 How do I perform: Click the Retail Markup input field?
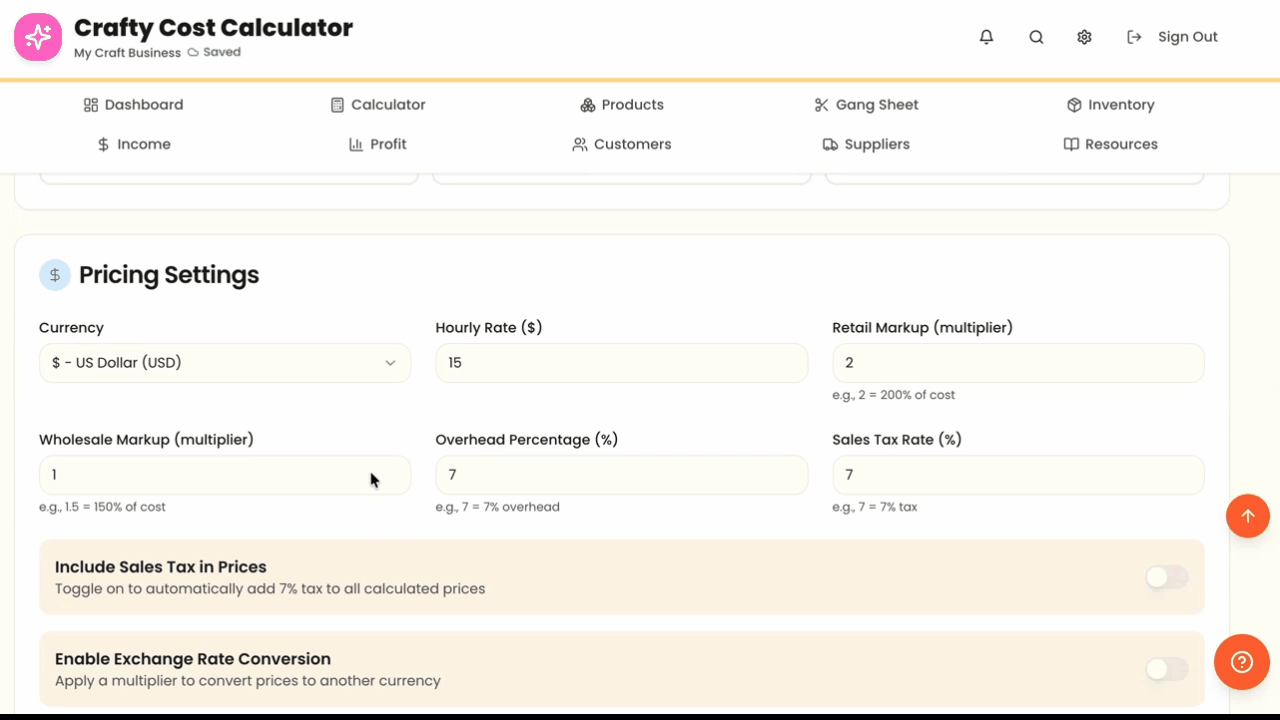pos(1018,363)
